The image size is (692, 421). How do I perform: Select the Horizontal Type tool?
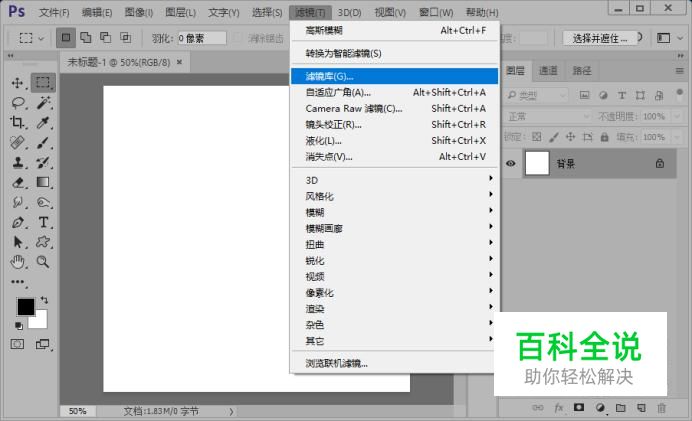[x=43, y=222]
